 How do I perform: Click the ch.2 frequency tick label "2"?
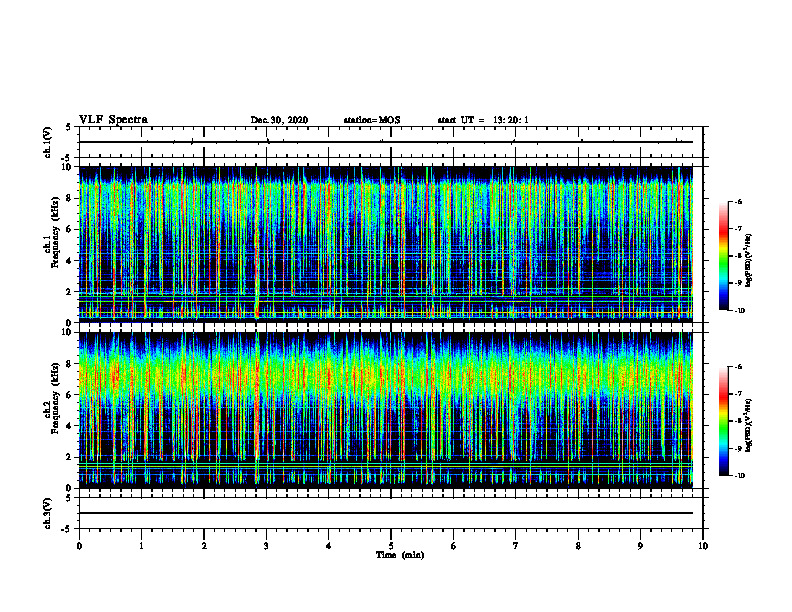coord(70,457)
